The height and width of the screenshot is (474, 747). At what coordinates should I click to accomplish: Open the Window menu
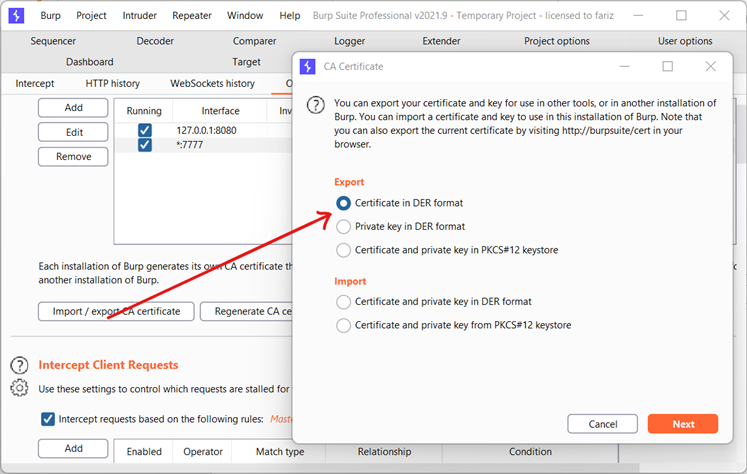(x=245, y=16)
